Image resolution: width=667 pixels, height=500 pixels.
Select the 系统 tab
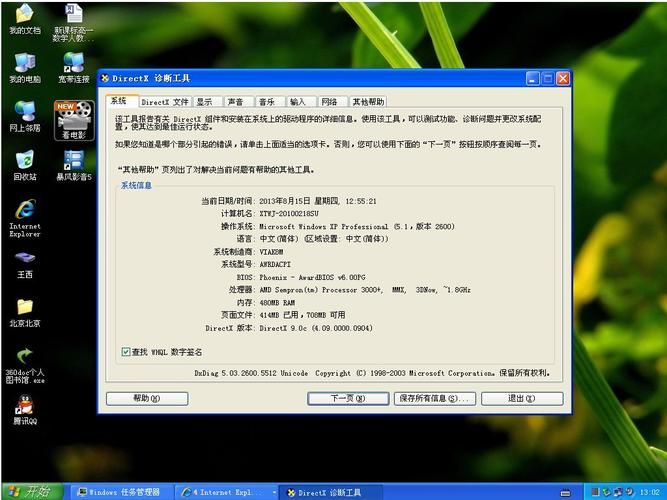coord(122,101)
